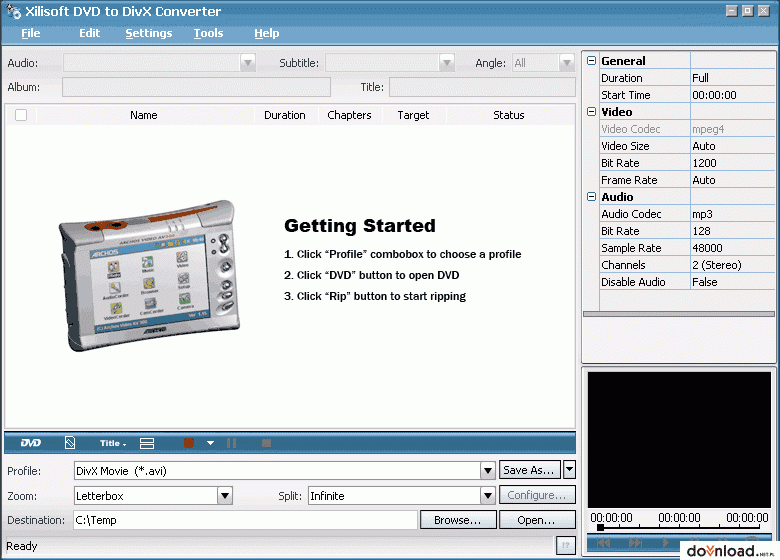Click the Save As... button
Image resolution: width=780 pixels, height=560 pixels.
(530, 469)
